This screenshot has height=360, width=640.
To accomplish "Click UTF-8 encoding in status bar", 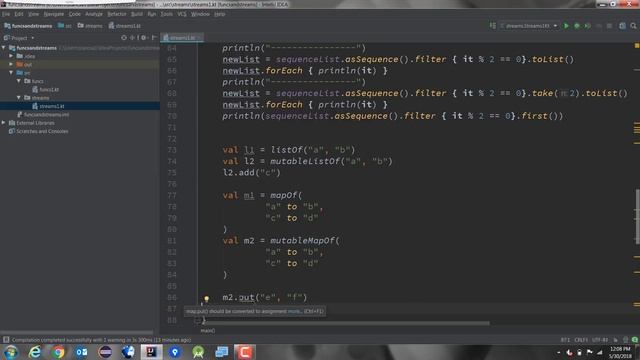I will pyautogui.click(x=600, y=340).
